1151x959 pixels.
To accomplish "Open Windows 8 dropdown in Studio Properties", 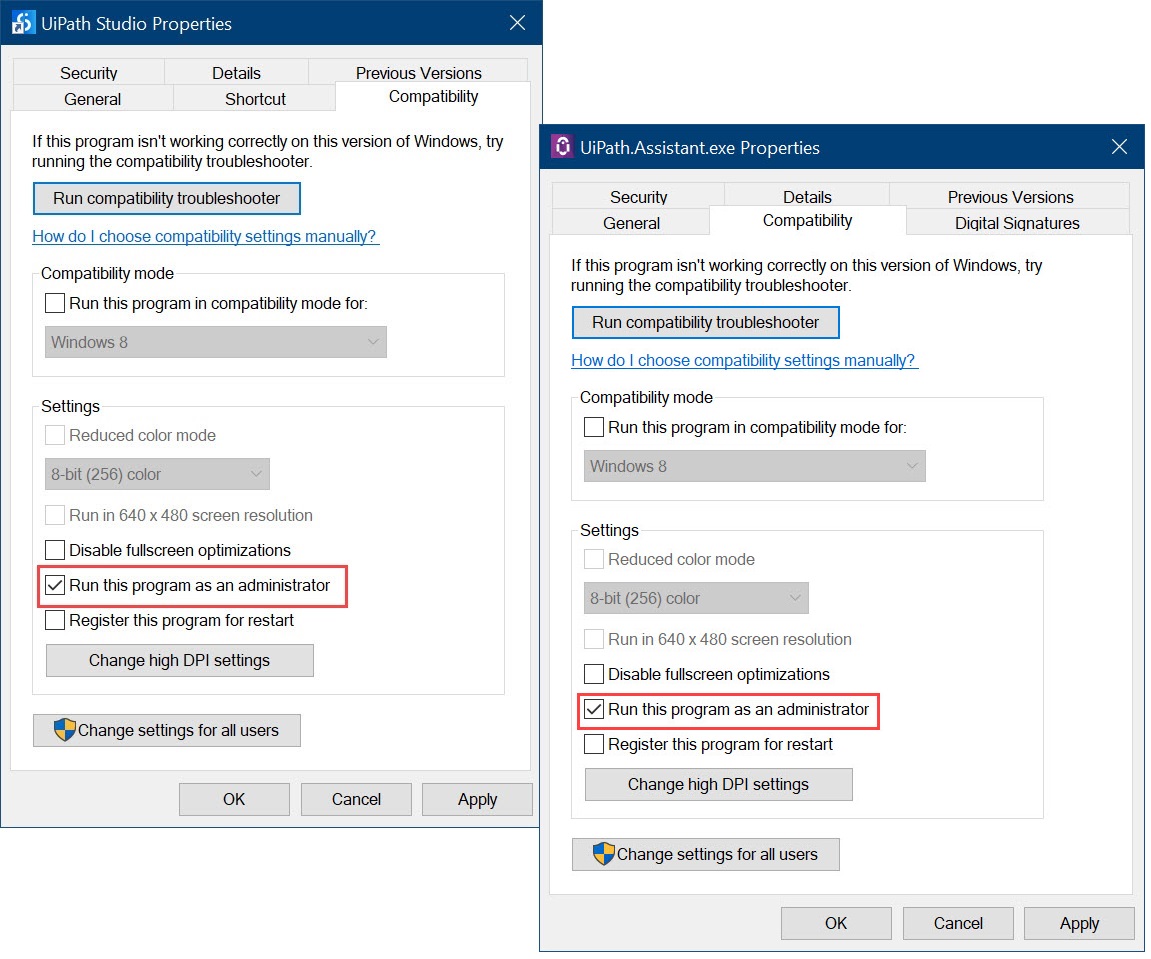I will click(216, 342).
